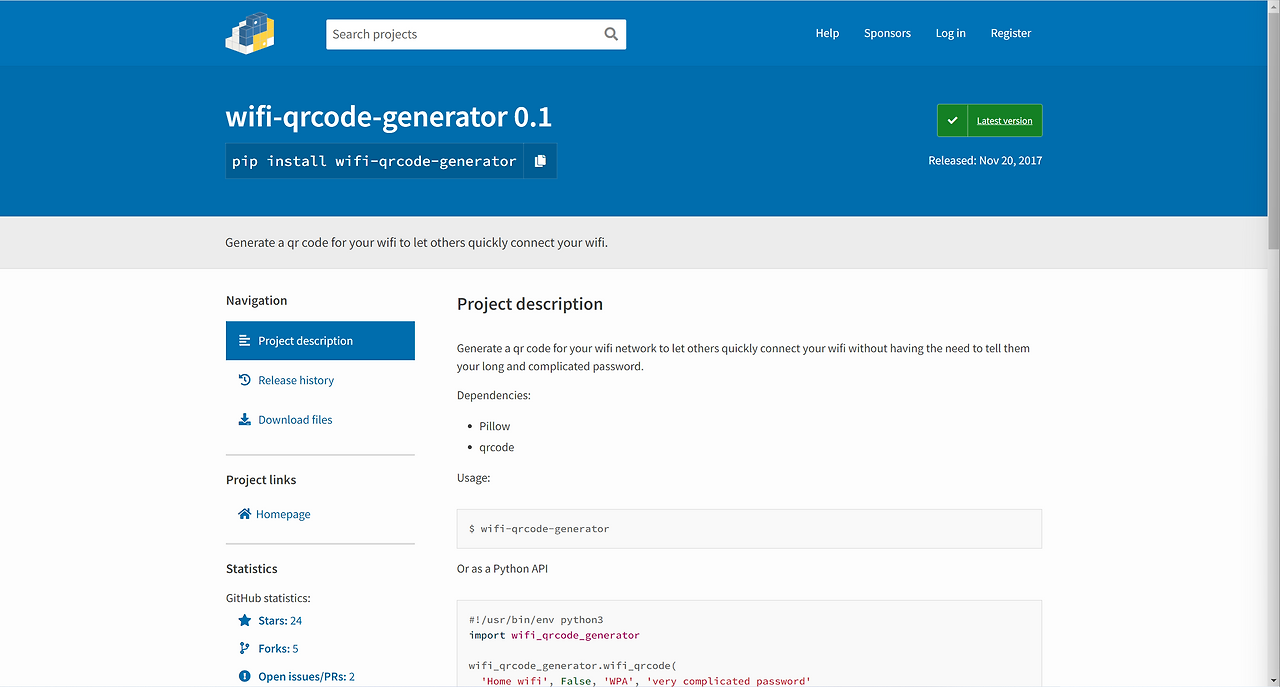Open the Latest version link
This screenshot has height=687, width=1280.
coord(1004,121)
